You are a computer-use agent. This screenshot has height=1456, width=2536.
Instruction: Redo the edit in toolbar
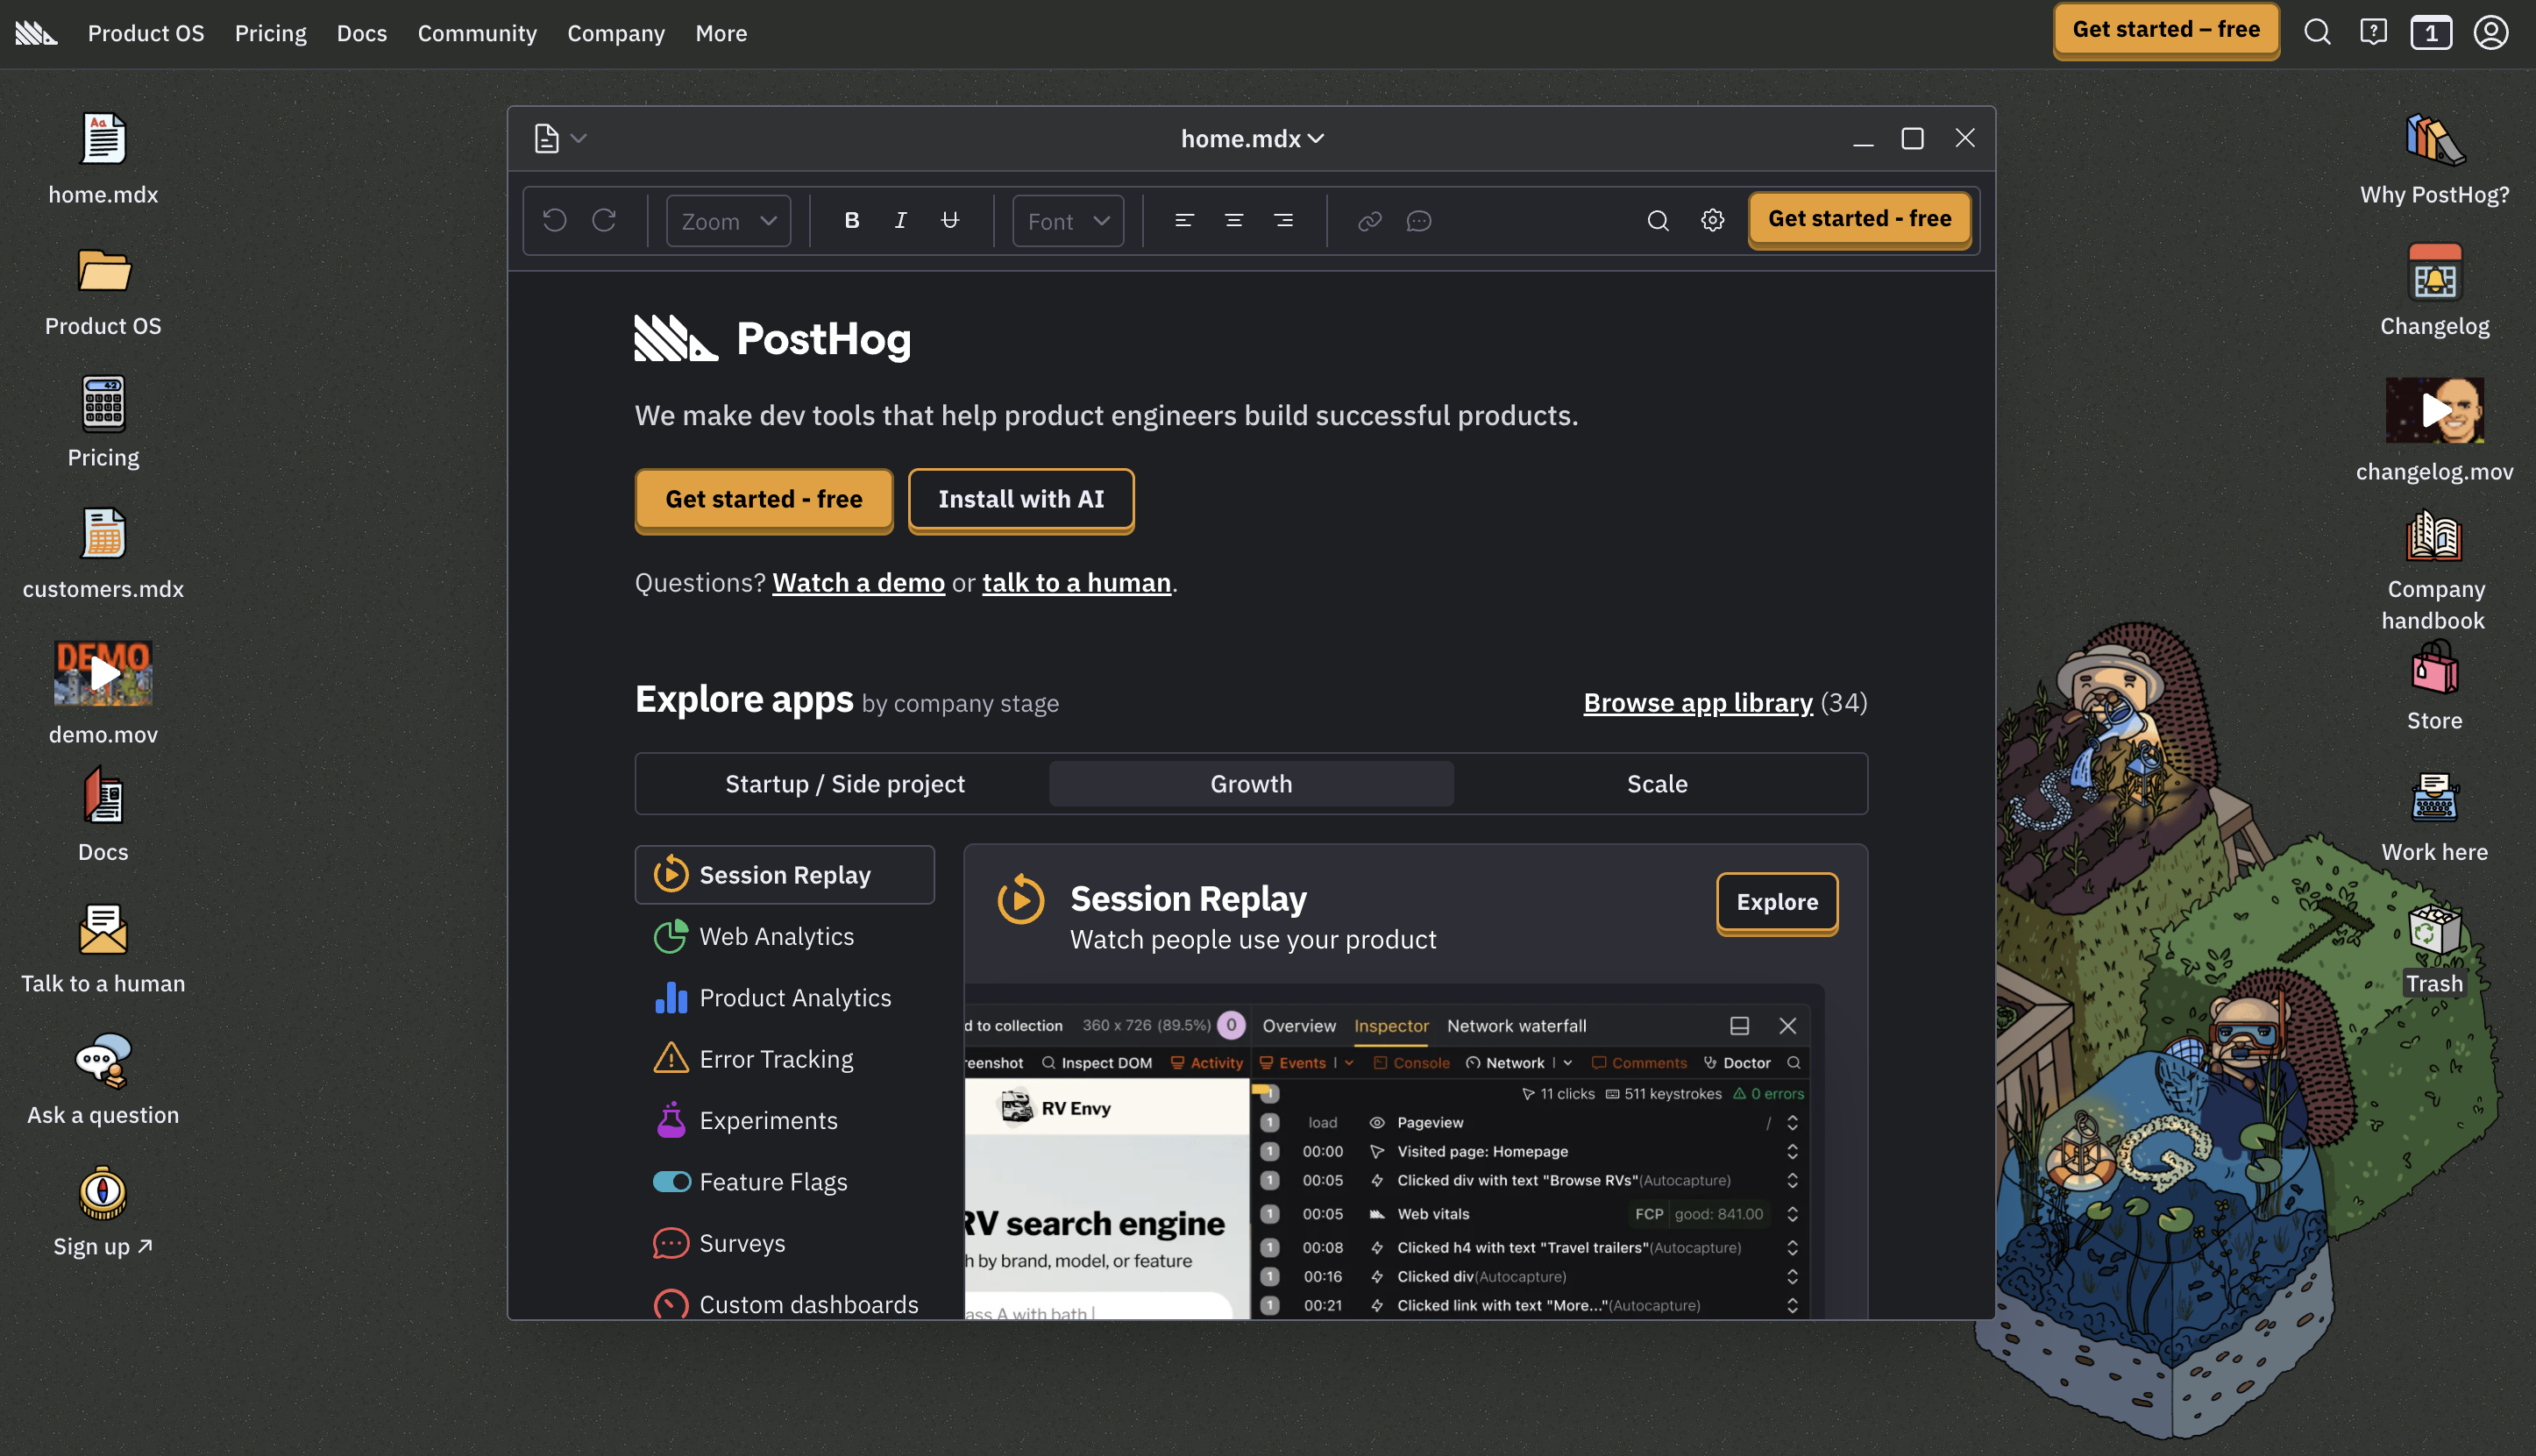[603, 220]
